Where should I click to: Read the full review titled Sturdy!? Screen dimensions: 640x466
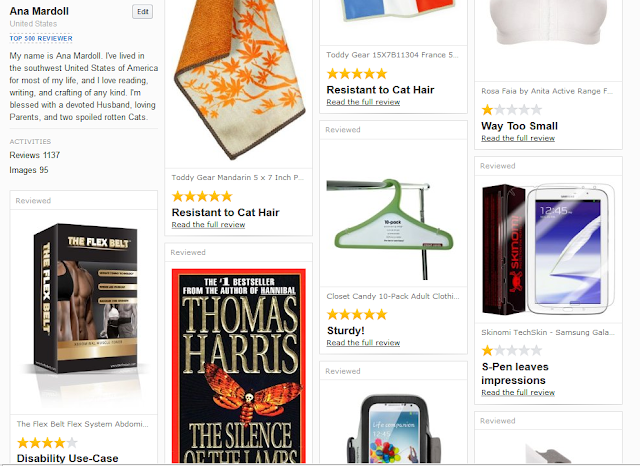click(363, 342)
